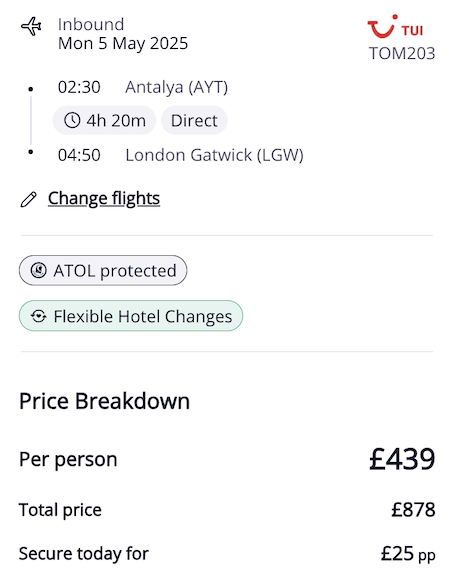Click the 4h 20m duration pill
Viewport: 454px width, 587px height.
click(104, 121)
